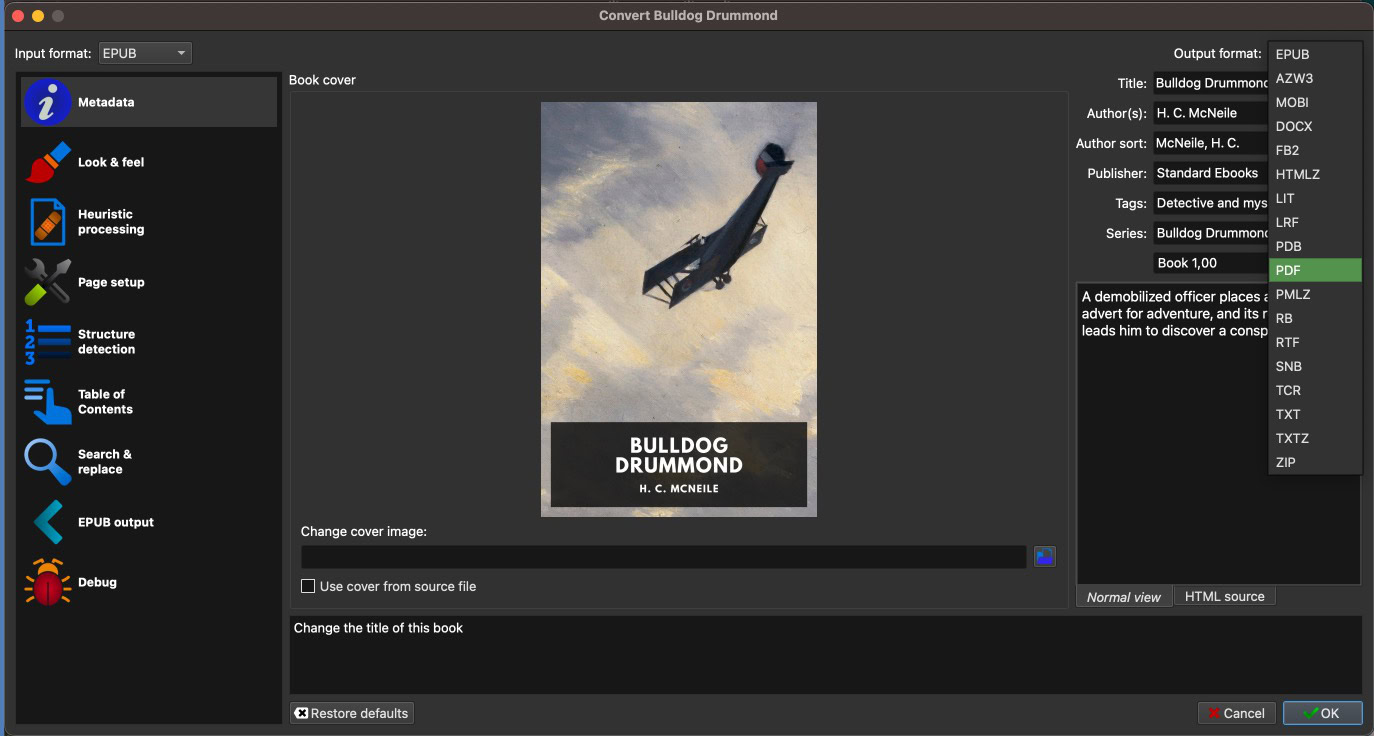Image resolution: width=1374 pixels, height=736 pixels.
Task: Switch to the Normal view tab
Action: [1123, 597]
